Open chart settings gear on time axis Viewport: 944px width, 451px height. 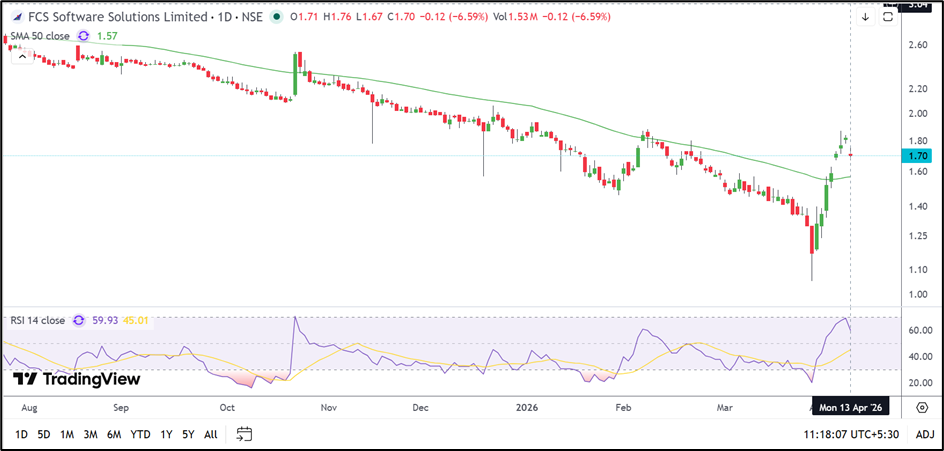[921, 407]
